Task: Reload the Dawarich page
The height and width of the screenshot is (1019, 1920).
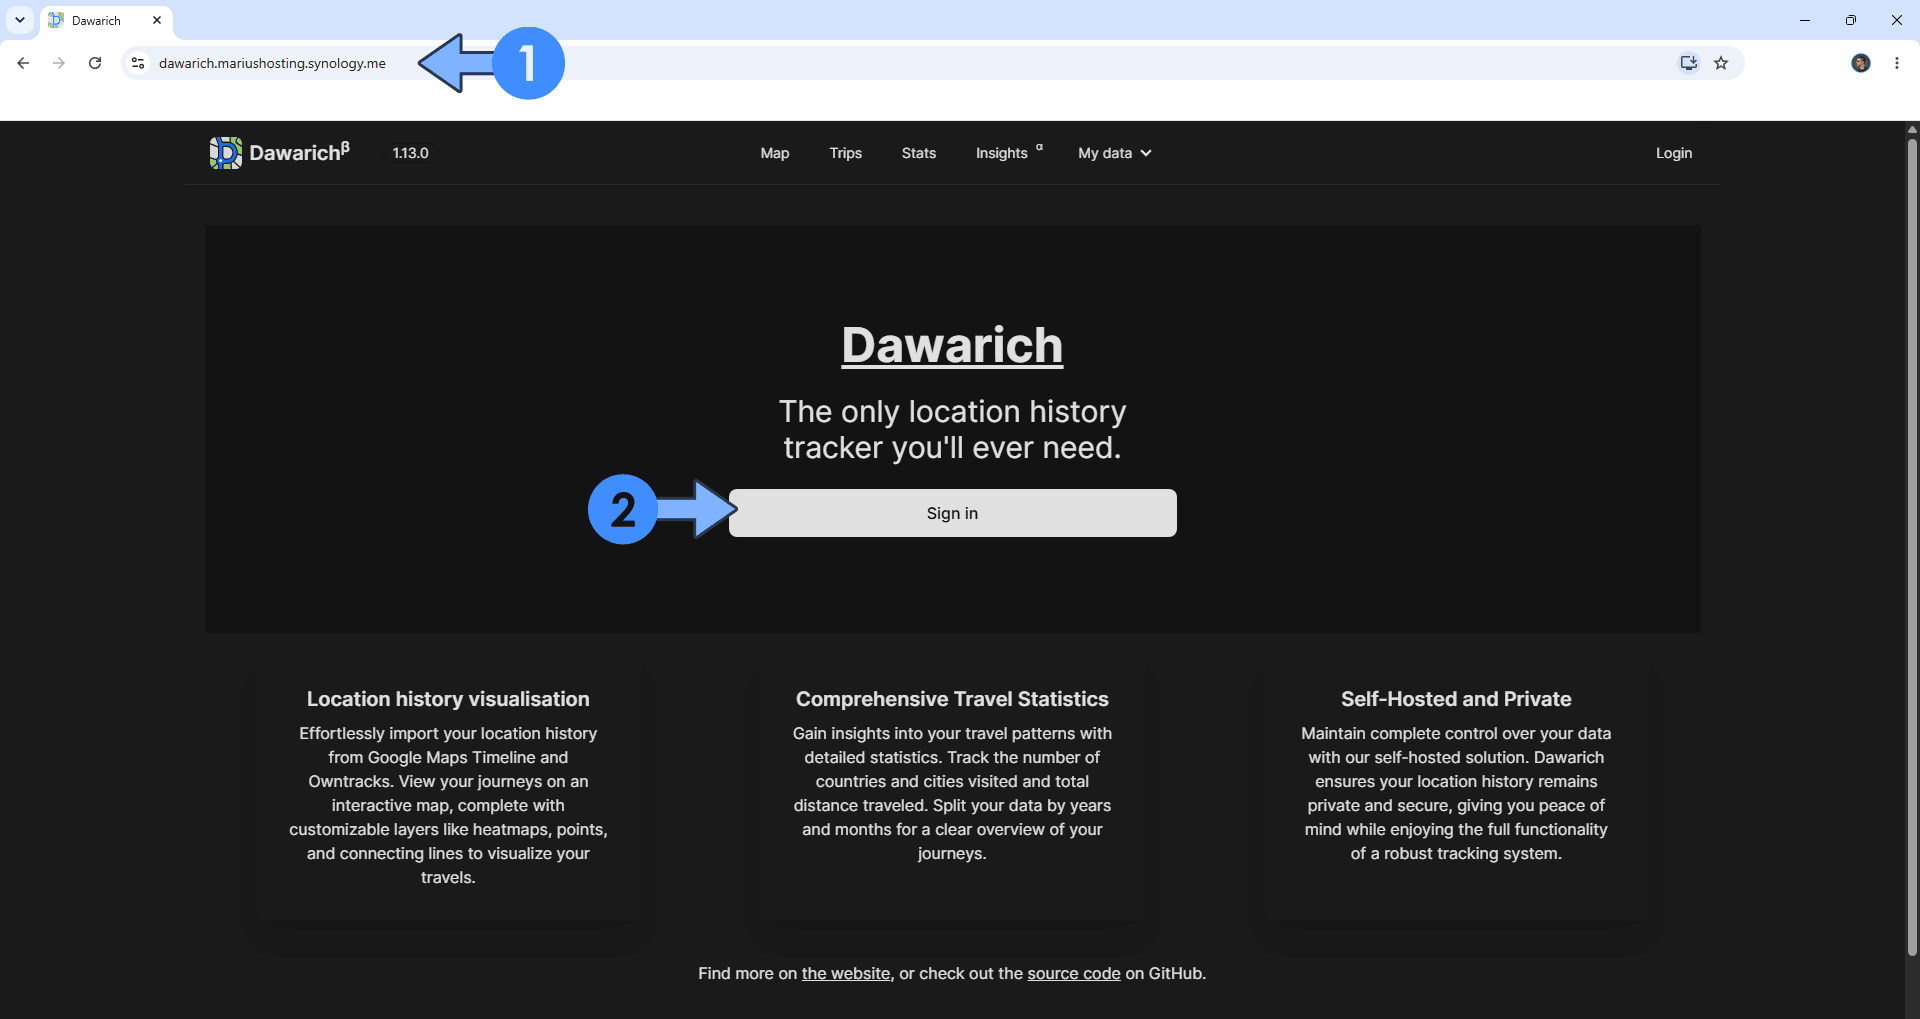Action: [95, 63]
